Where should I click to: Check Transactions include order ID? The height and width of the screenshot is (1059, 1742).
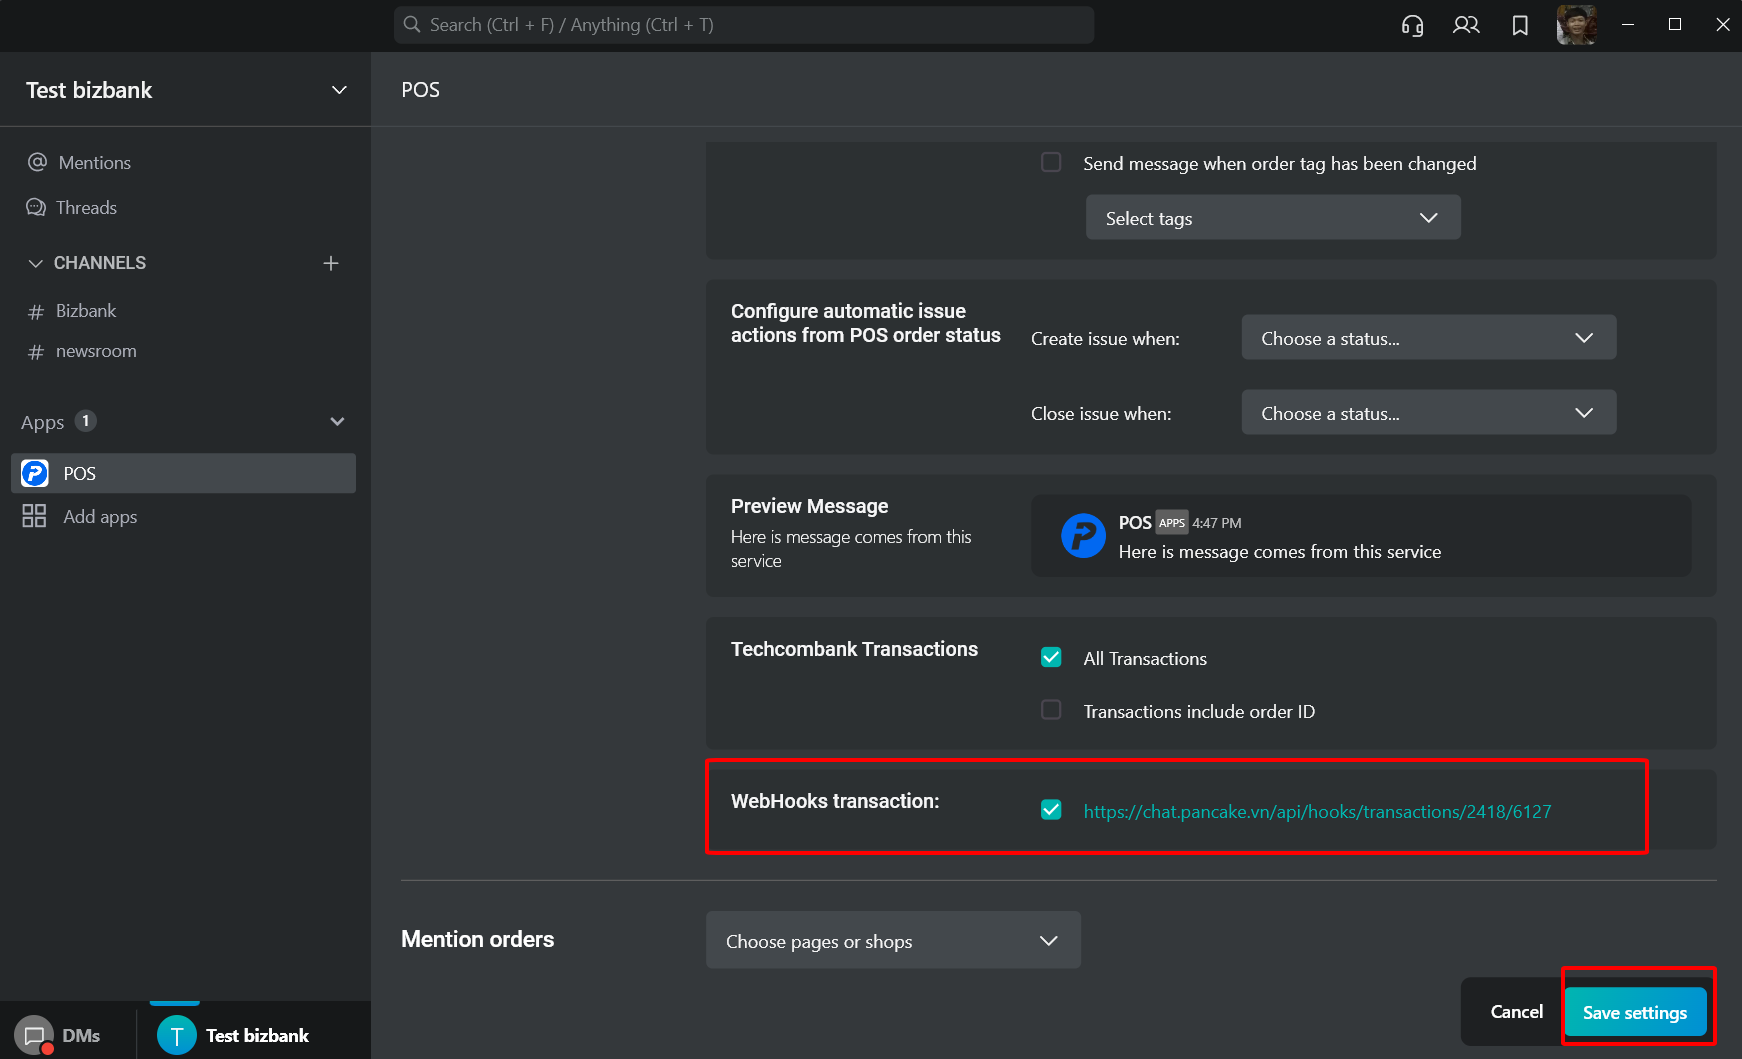click(1051, 710)
